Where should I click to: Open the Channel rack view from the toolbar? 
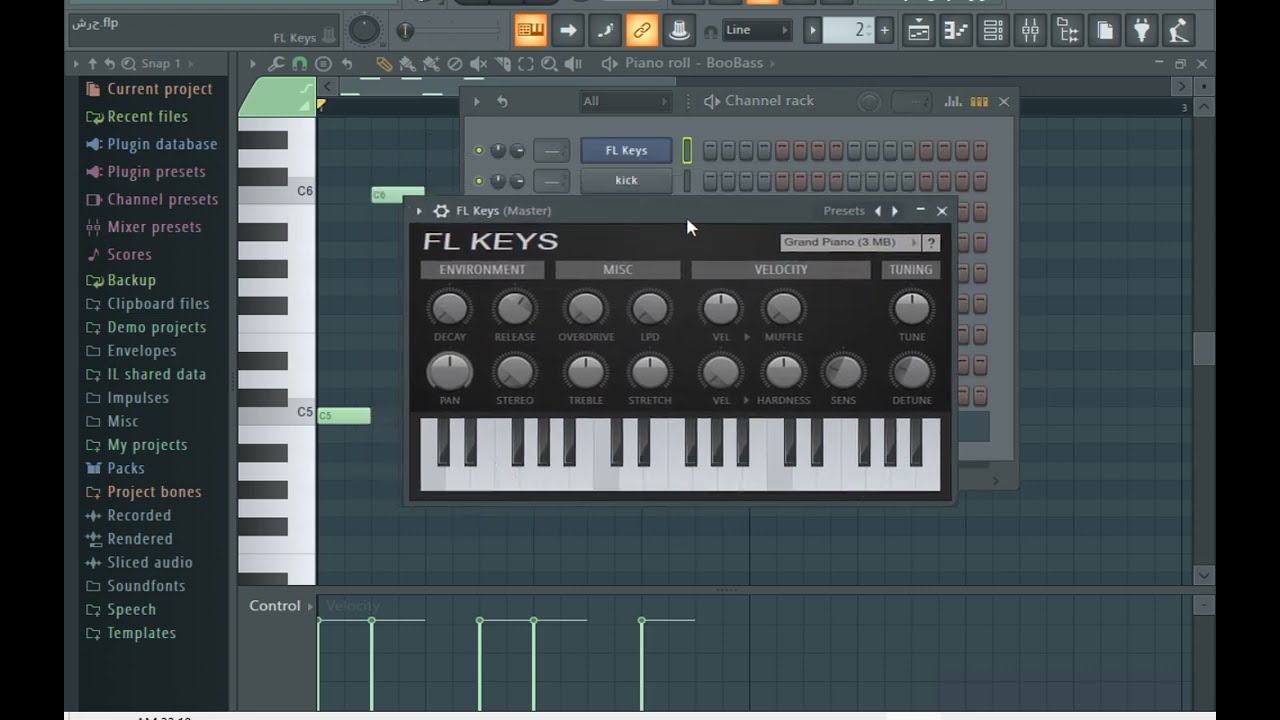pos(993,30)
